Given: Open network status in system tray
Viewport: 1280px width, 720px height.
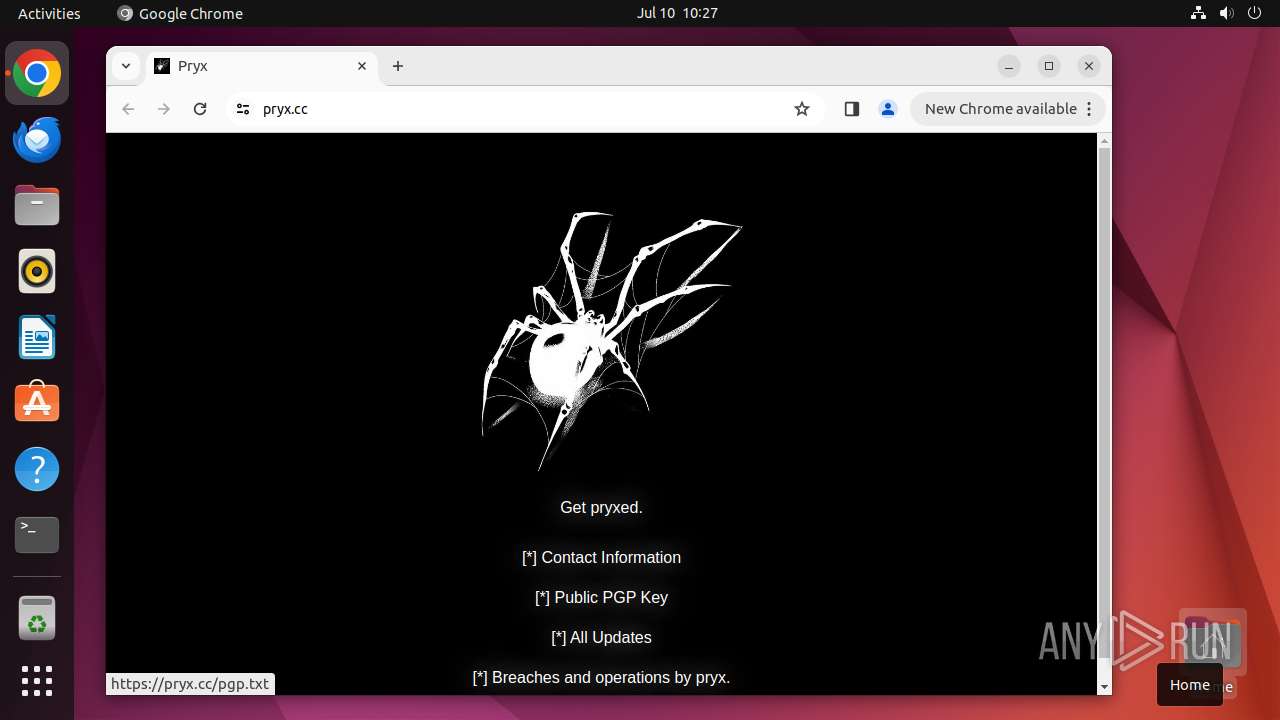Looking at the screenshot, I should (1199, 13).
